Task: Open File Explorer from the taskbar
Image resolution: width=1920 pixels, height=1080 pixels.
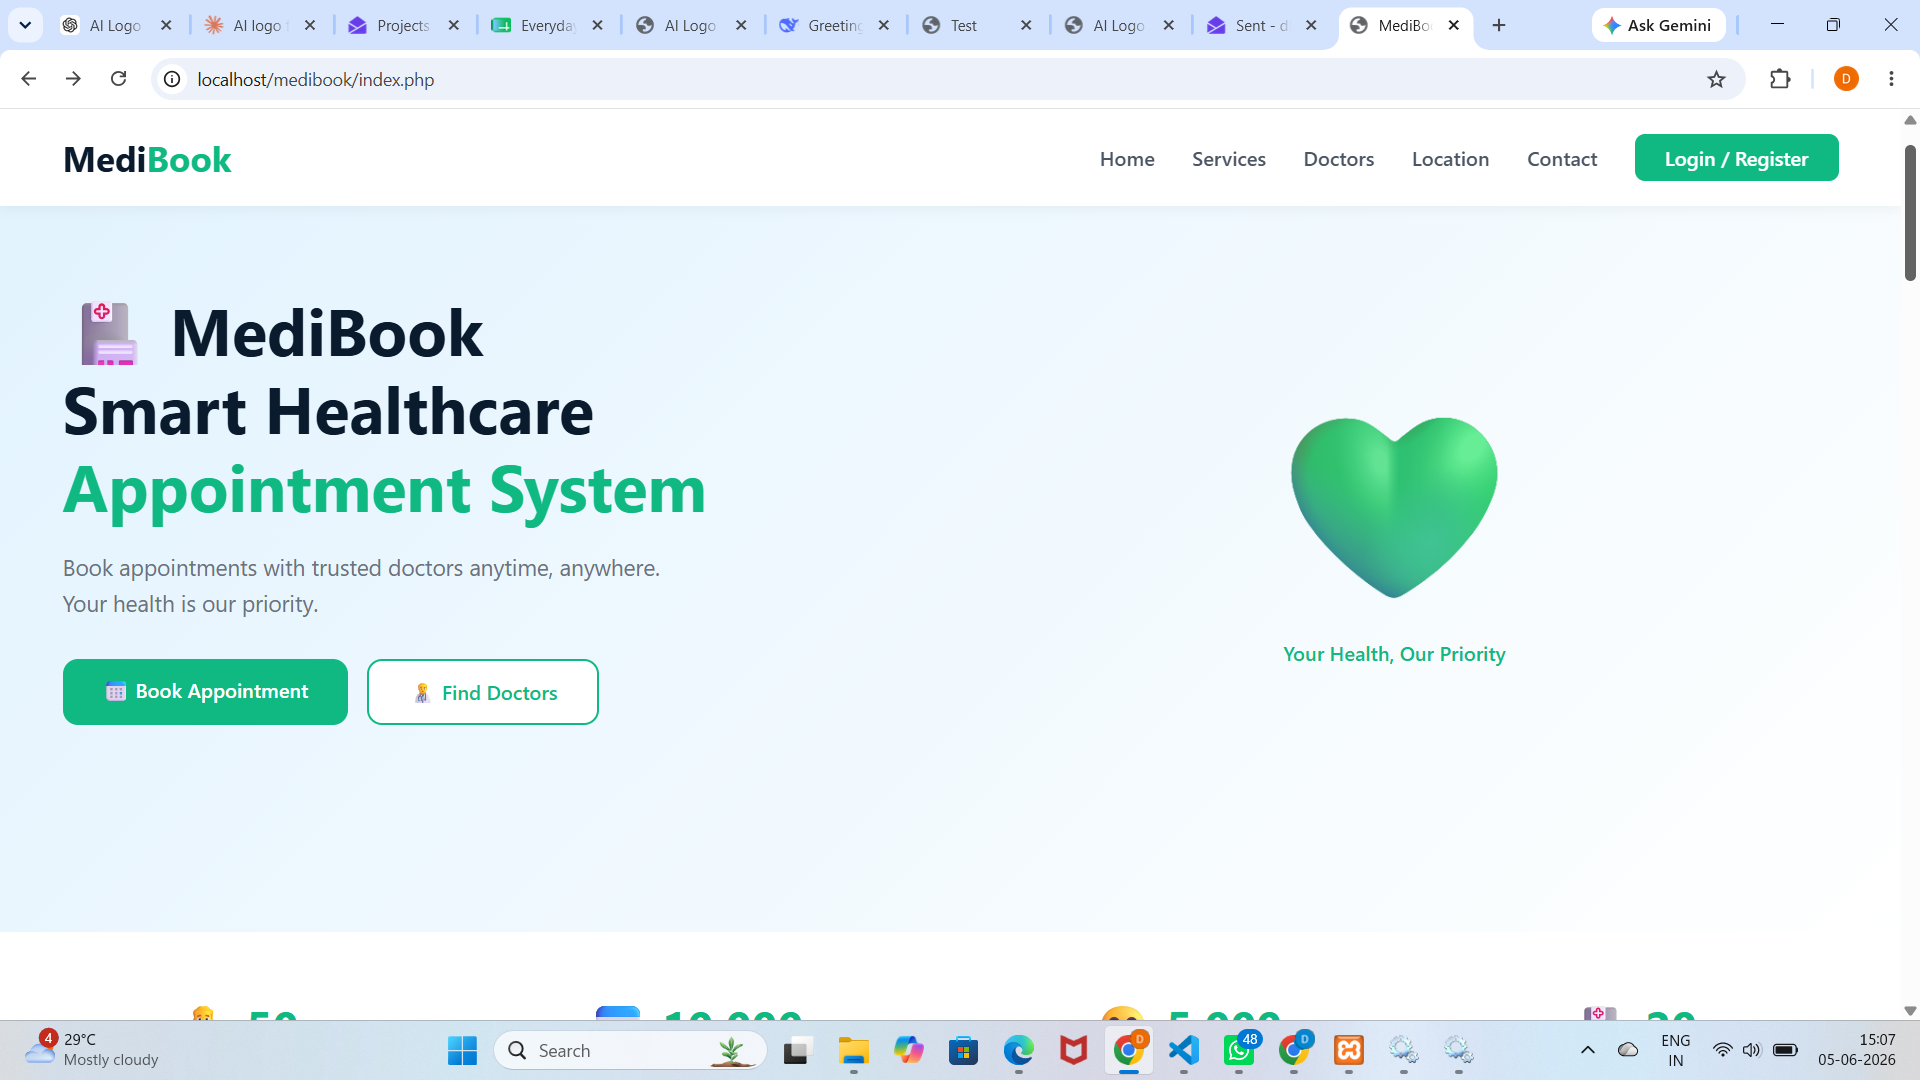Action: point(853,1050)
